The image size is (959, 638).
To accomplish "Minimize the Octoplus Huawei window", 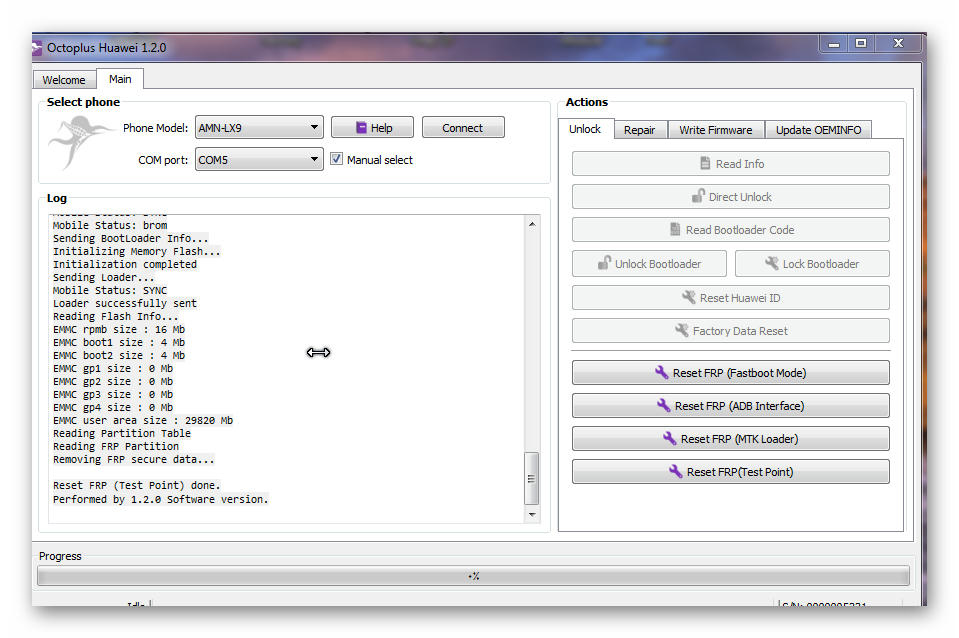I will coord(834,43).
